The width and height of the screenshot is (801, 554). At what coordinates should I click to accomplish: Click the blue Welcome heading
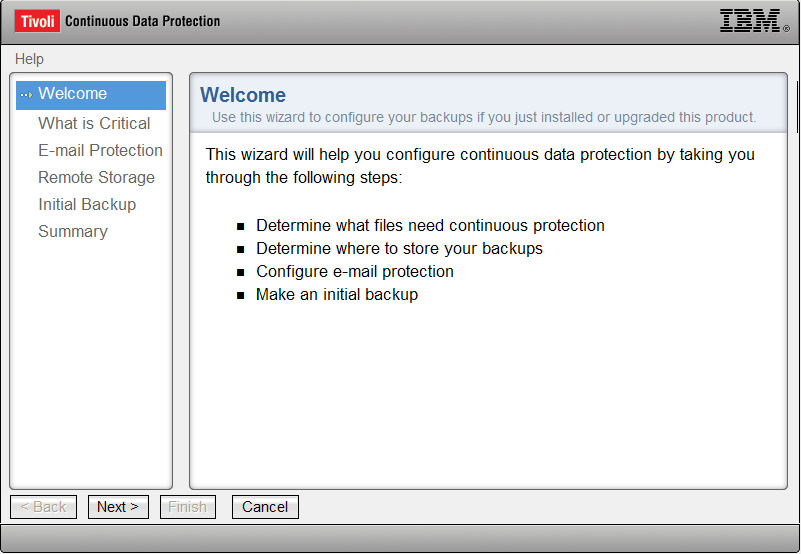pyautogui.click(x=243, y=95)
